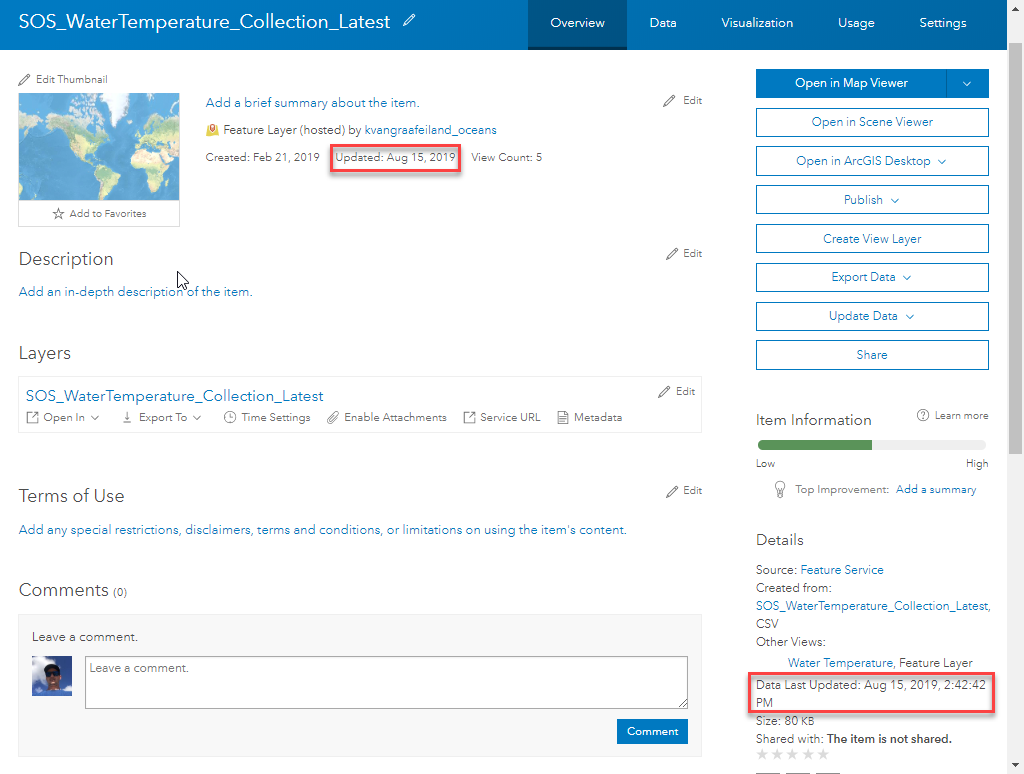Open the SOS_WaterTemperature_Collection_Latest layer link
This screenshot has width=1024, height=774.
pyautogui.click(x=174, y=396)
